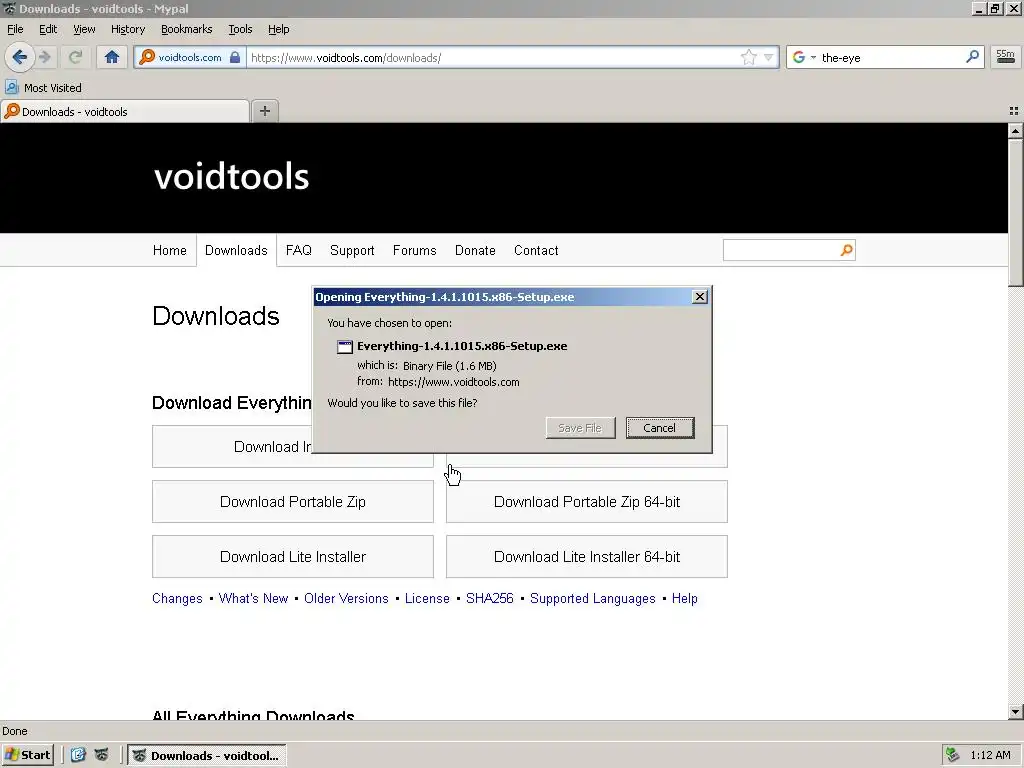Open the What's New link
This screenshot has height=768, width=1024.
(253, 598)
